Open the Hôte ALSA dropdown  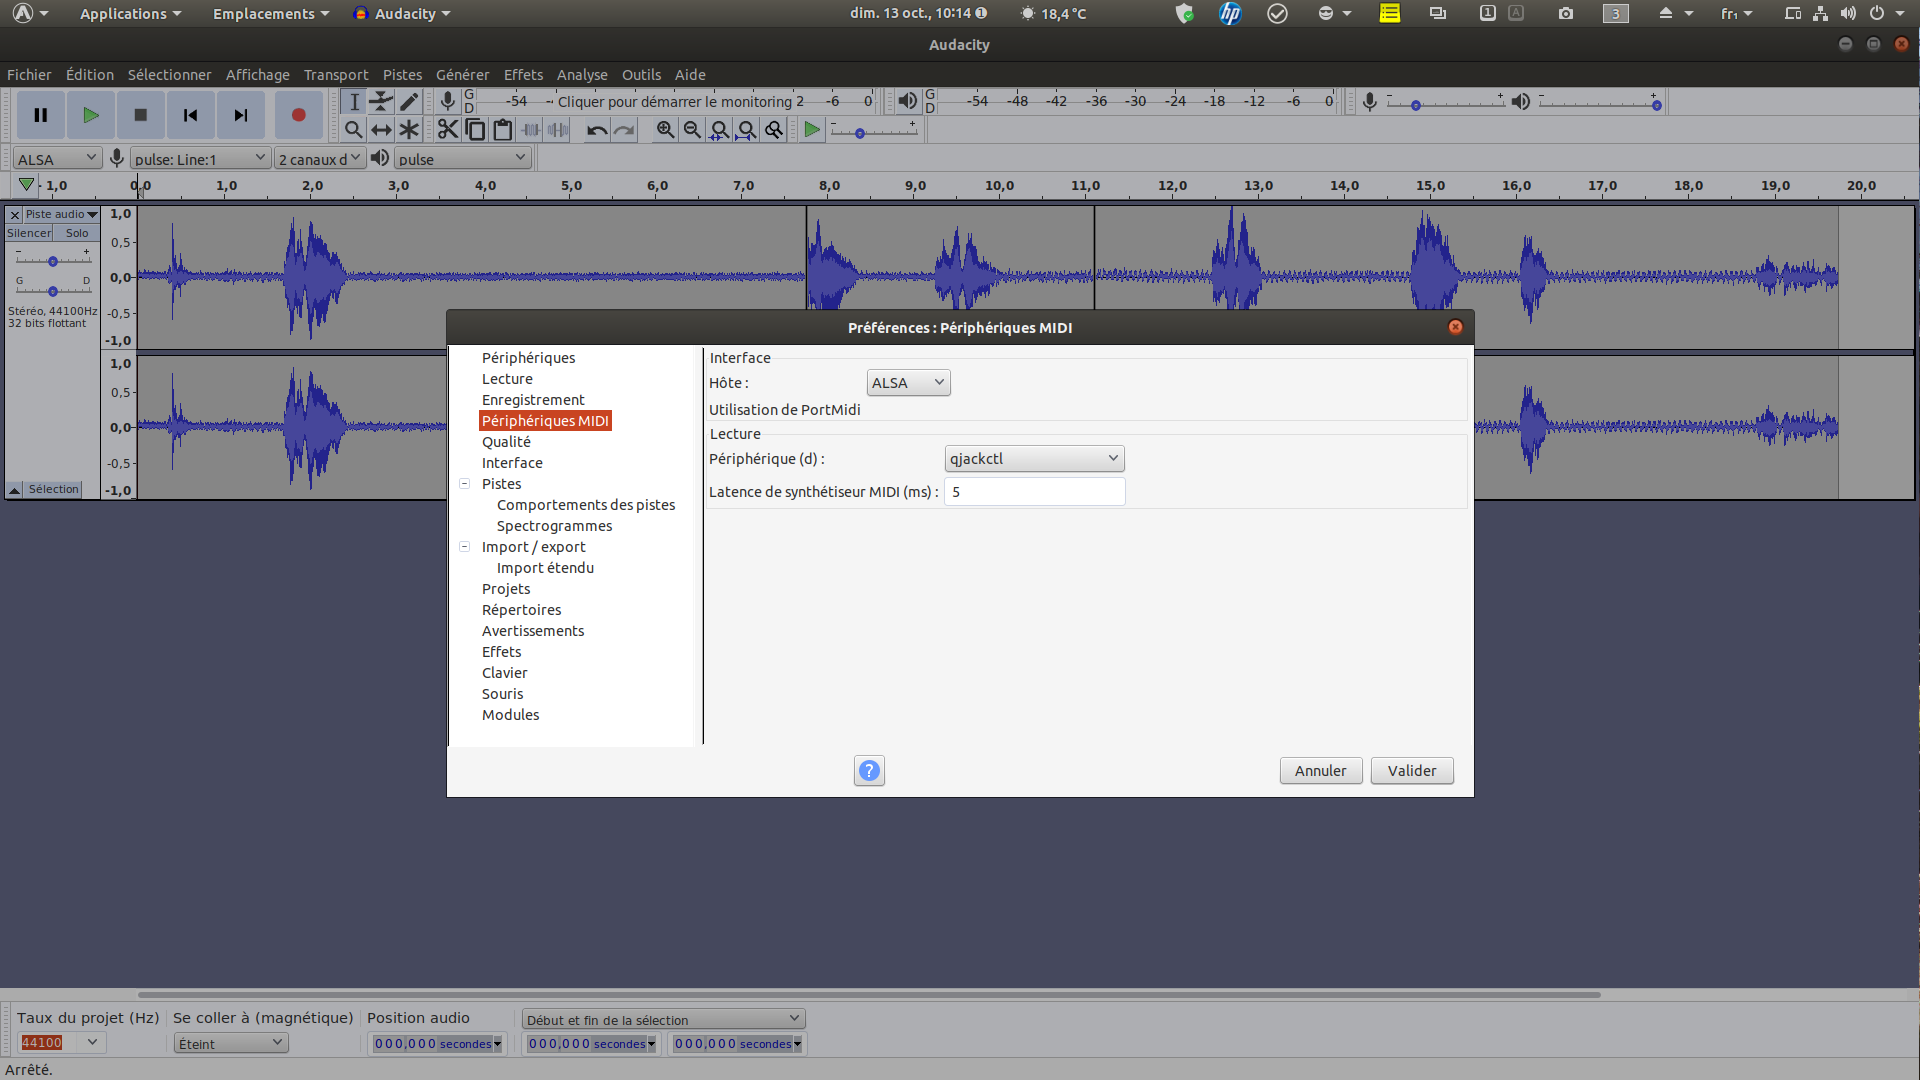click(908, 383)
